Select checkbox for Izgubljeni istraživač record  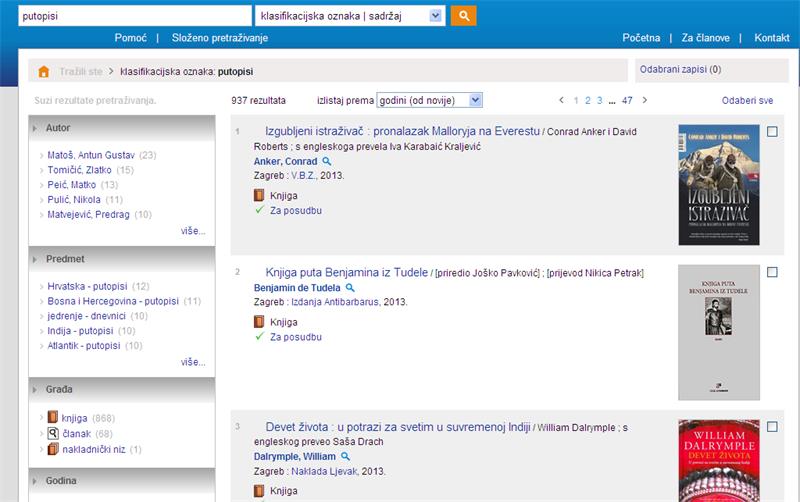(772, 132)
